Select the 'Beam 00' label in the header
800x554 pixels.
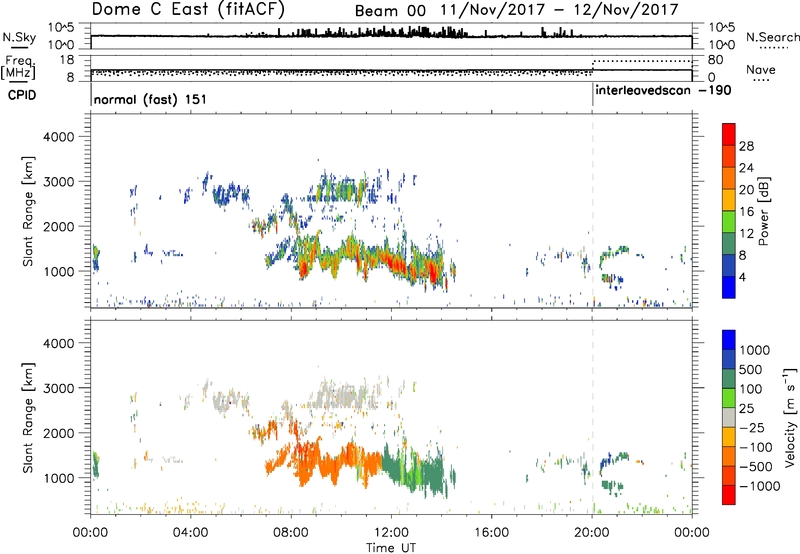point(390,11)
